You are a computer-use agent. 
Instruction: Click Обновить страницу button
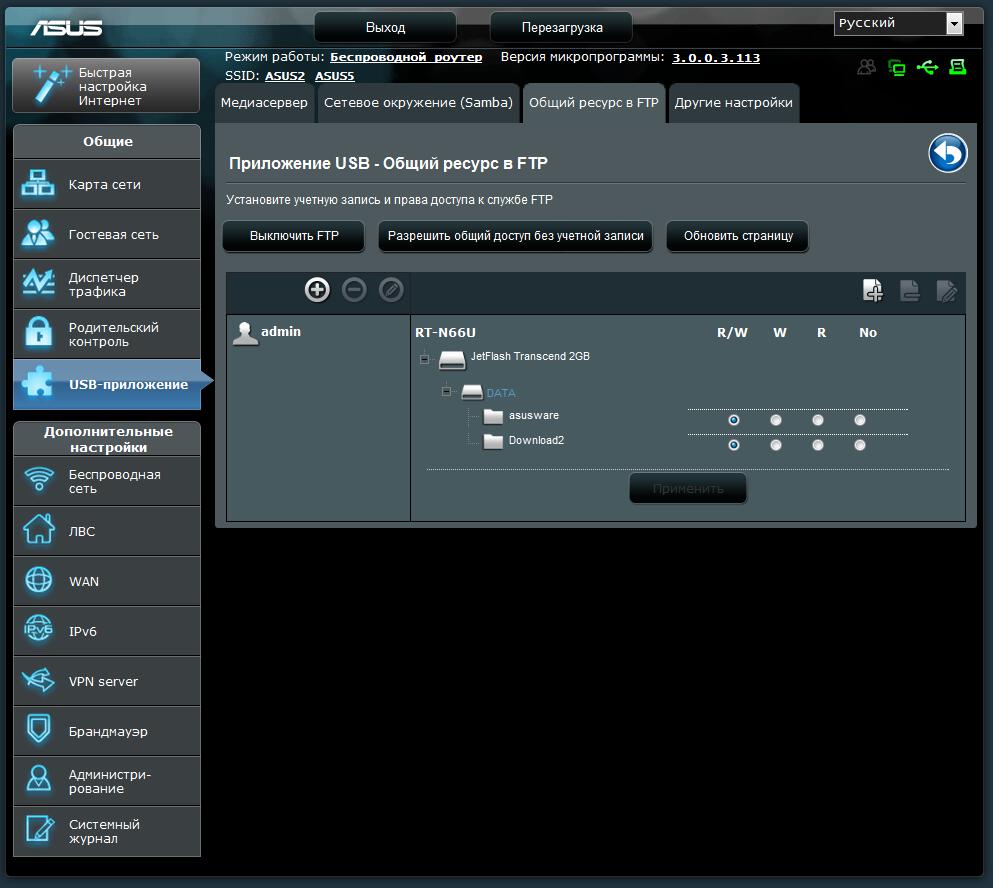tap(738, 236)
